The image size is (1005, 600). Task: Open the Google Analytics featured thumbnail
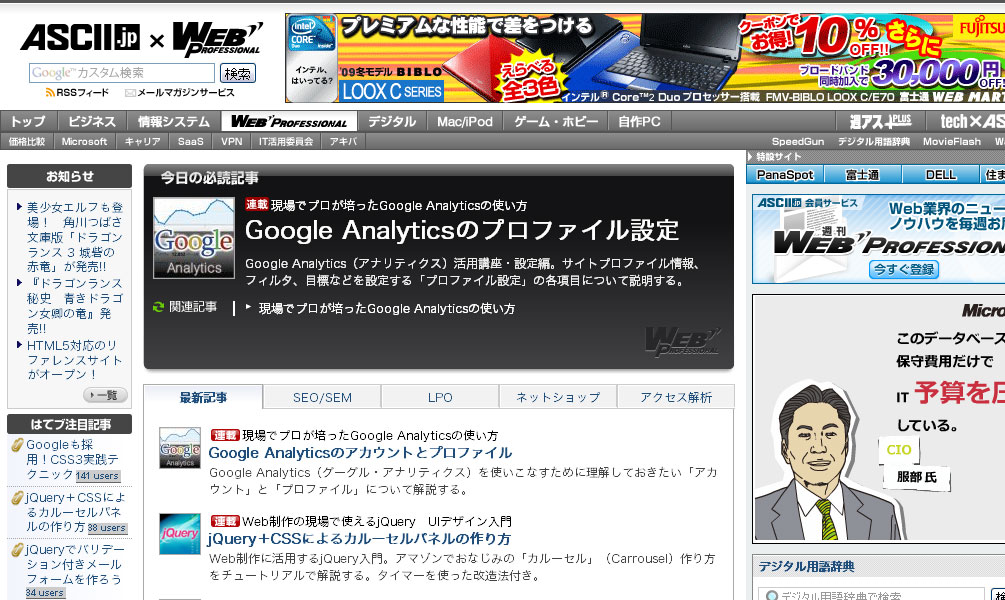tap(193, 238)
